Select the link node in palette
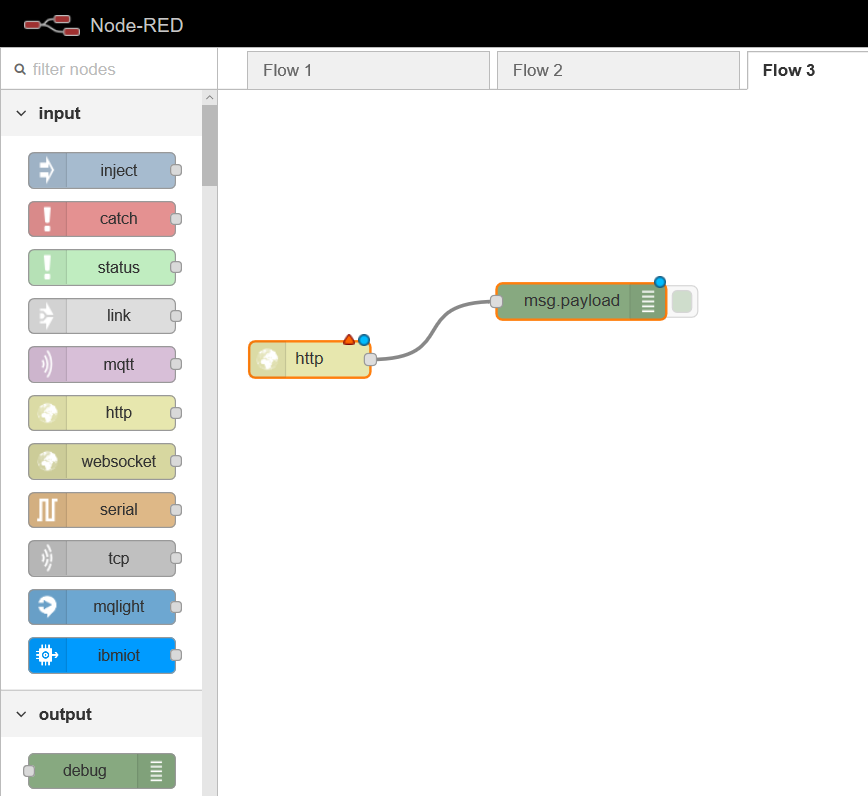868x796 pixels. (x=102, y=316)
